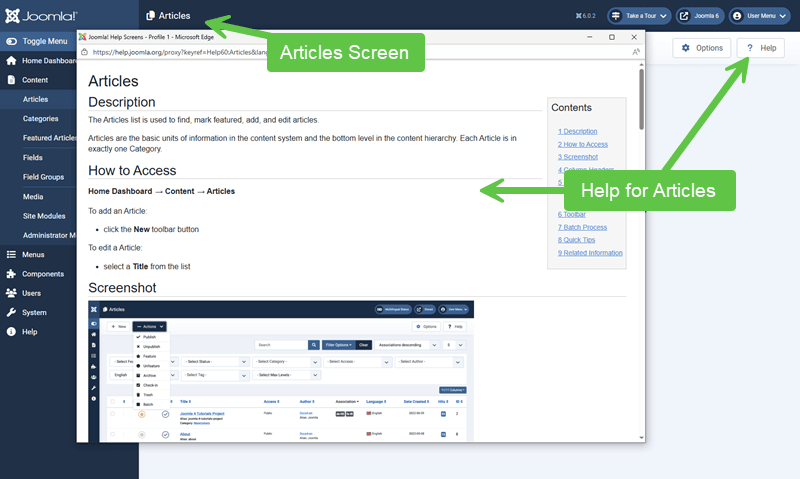Click 'click the New toolbar button' bullet text
Viewport: 800px width, 479px height.
[151, 230]
